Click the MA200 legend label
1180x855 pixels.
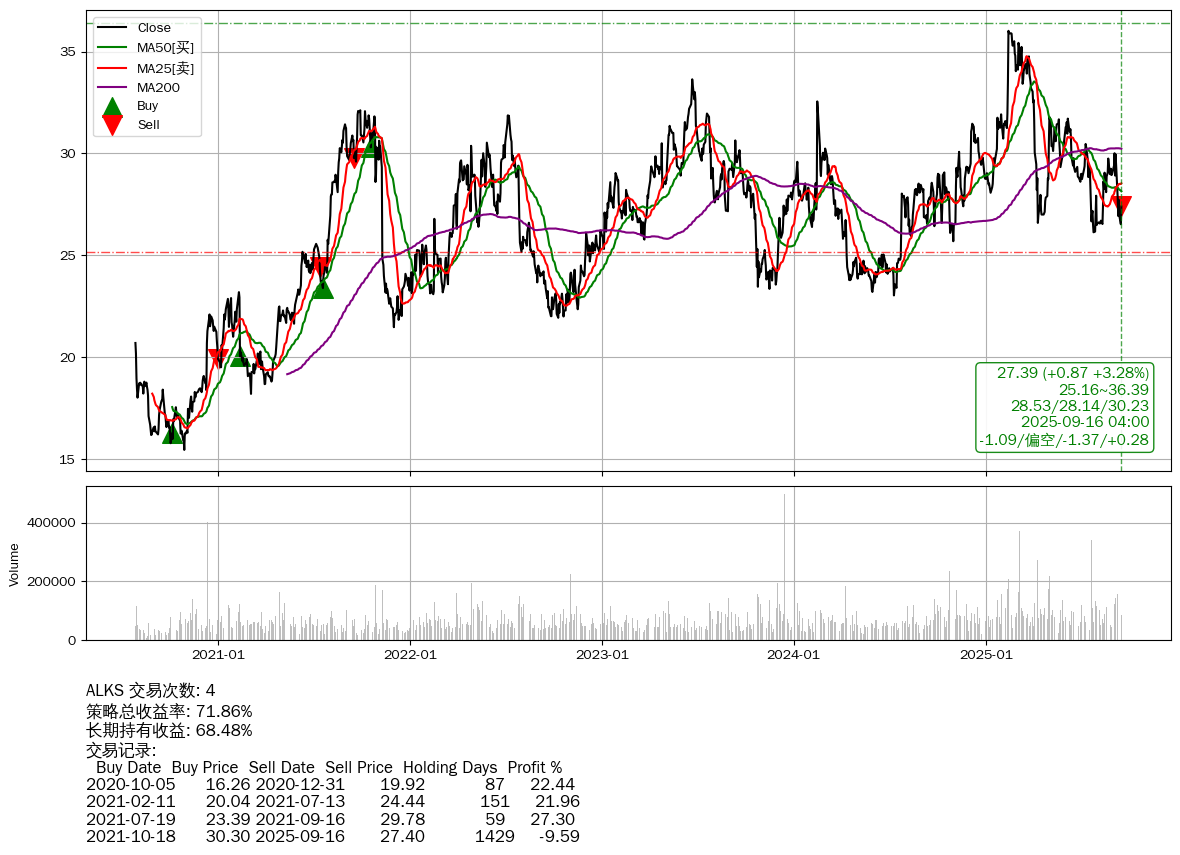[x=158, y=87]
